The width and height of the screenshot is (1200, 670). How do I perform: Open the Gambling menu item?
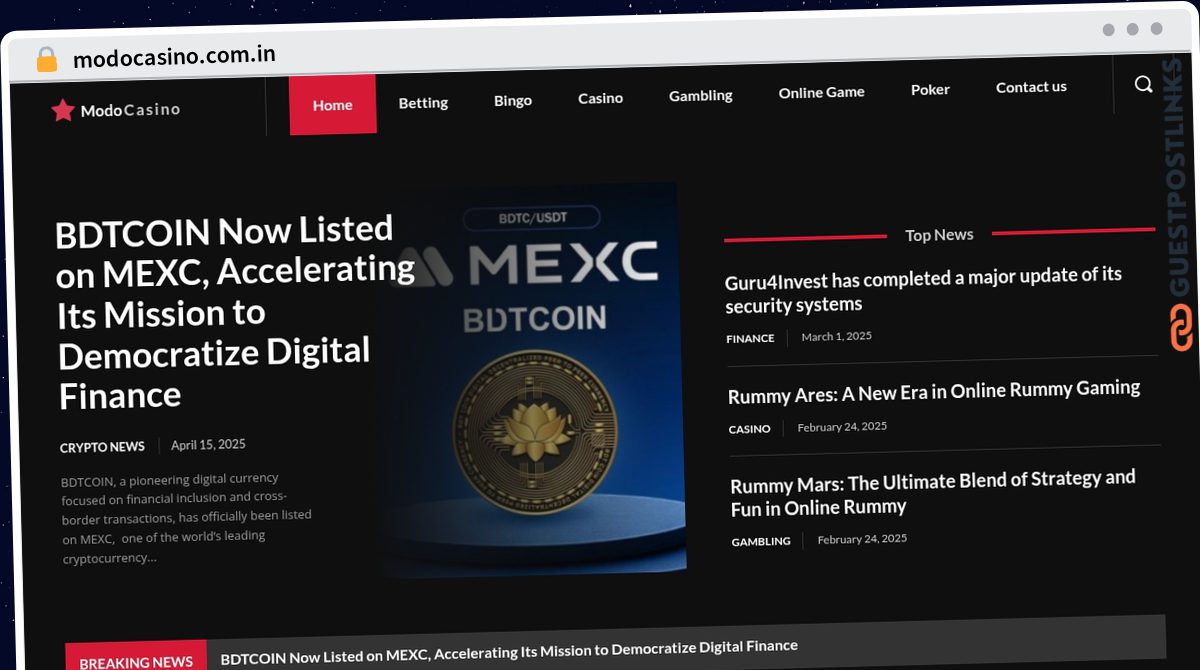click(701, 95)
